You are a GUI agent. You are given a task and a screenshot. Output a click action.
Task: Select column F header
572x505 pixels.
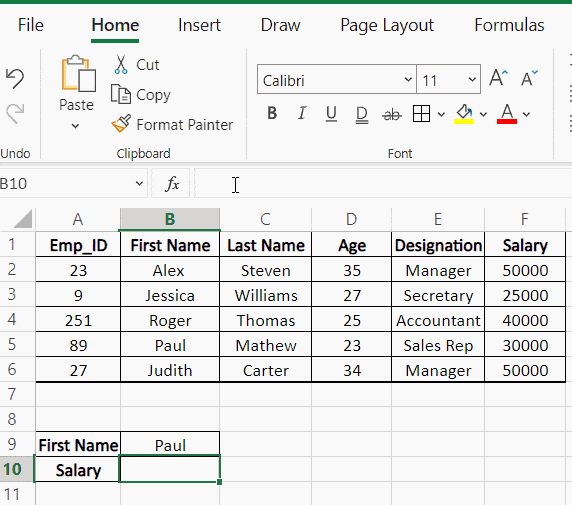pos(525,219)
